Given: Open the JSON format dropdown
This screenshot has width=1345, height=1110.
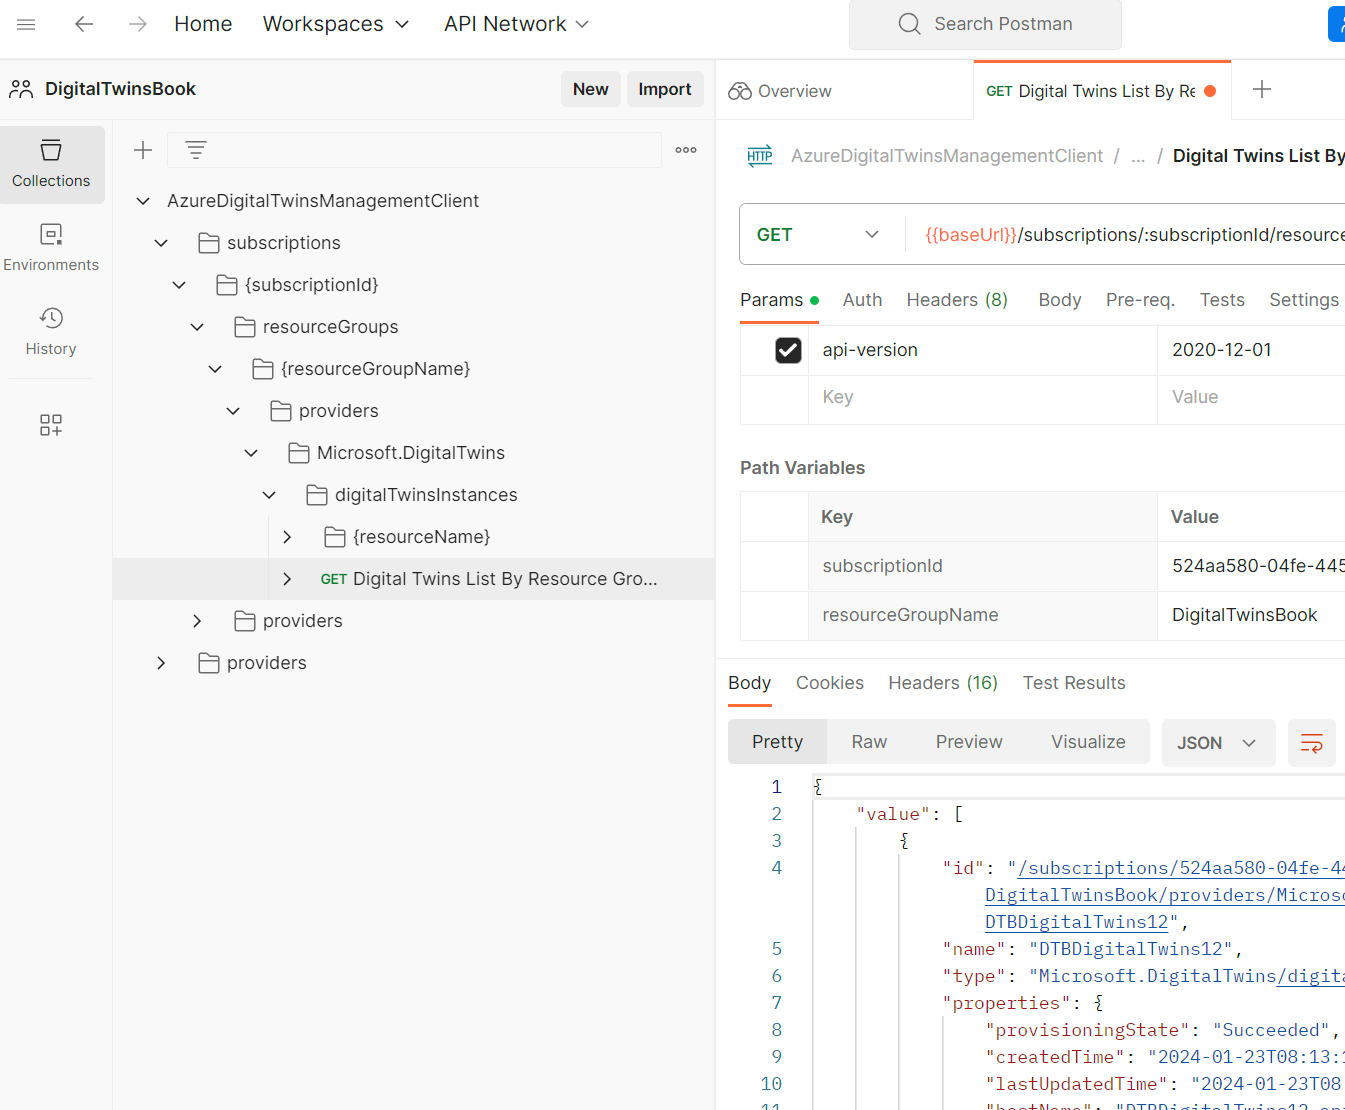Looking at the screenshot, I should 1218,743.
